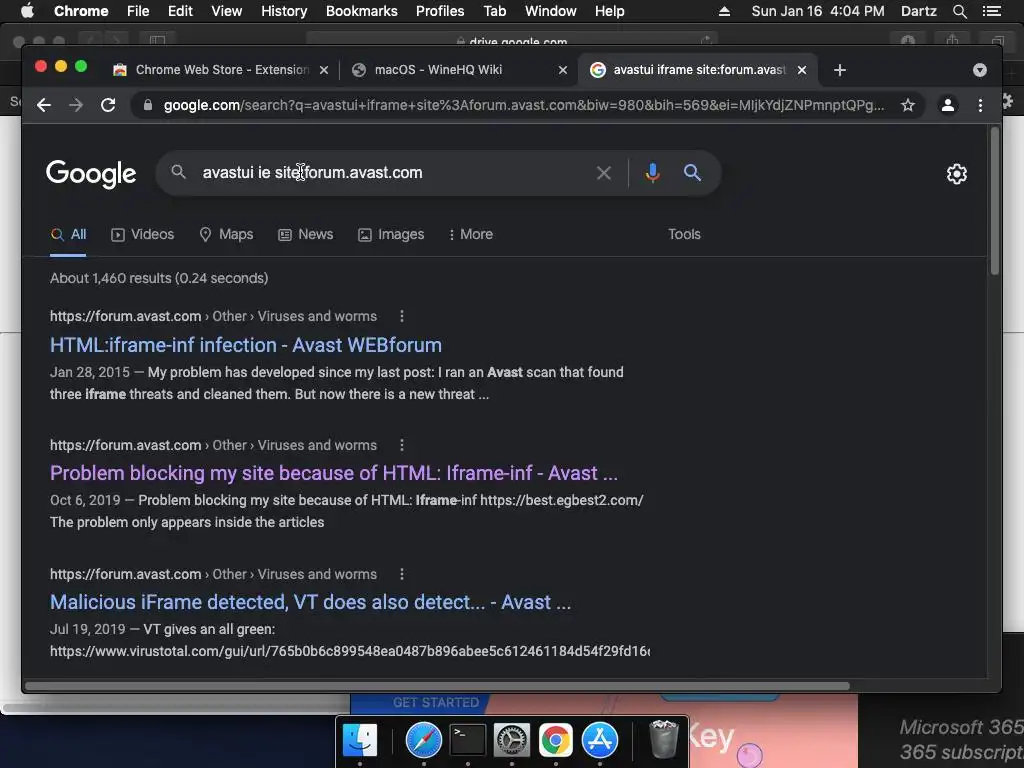
Task: Switch to Maps search results
Action: (226, 234)
